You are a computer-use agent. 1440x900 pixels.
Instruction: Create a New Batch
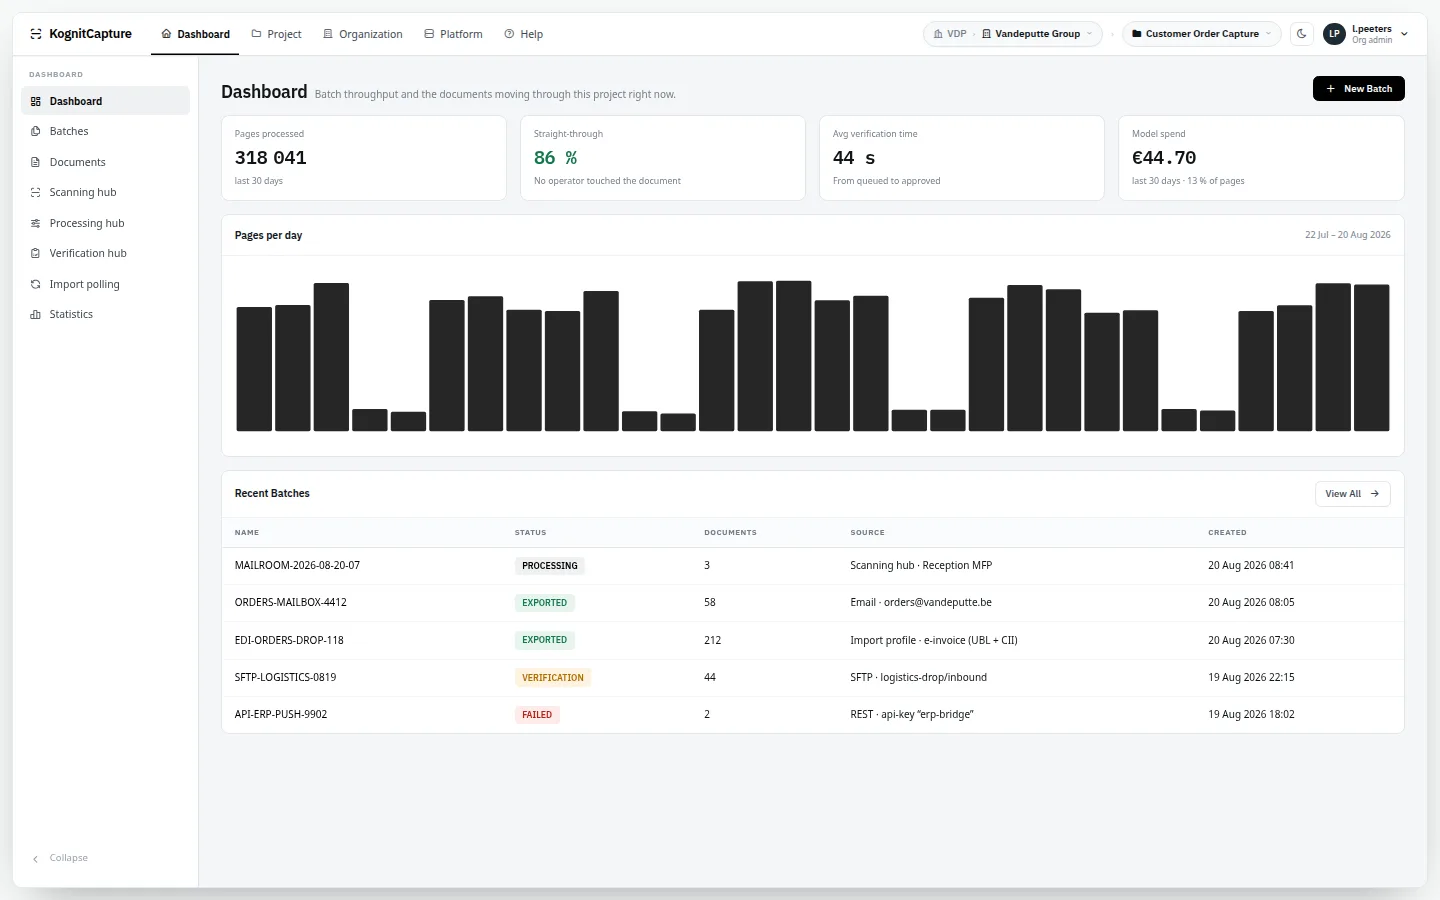pyautogui.click(x=1359, y=89)
